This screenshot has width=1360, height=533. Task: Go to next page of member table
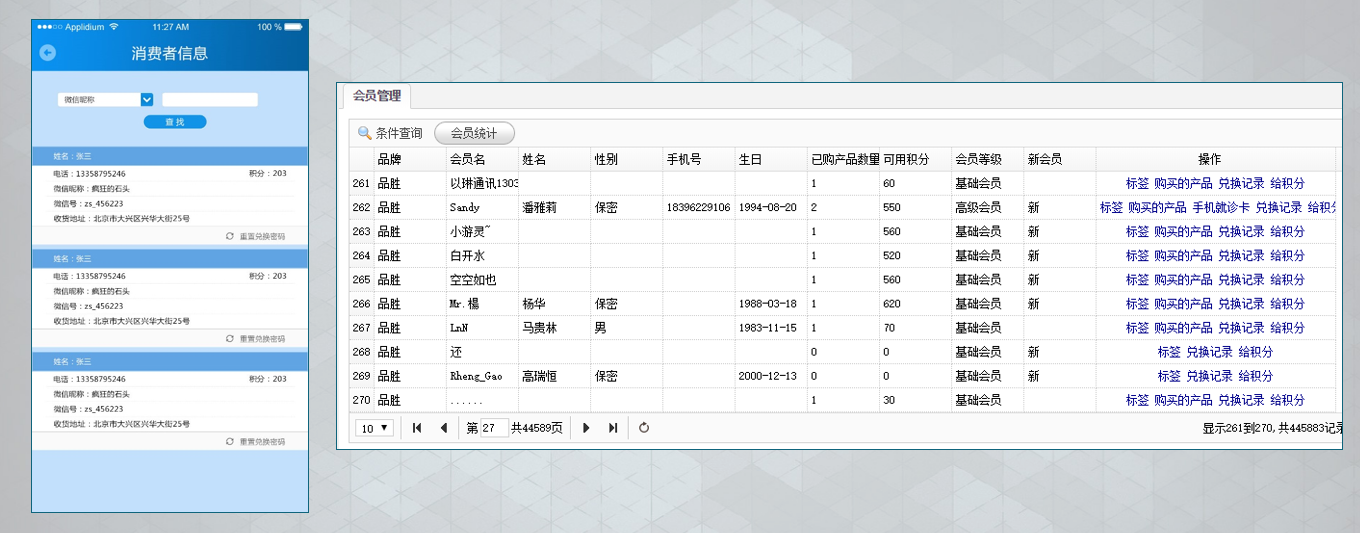587,428
